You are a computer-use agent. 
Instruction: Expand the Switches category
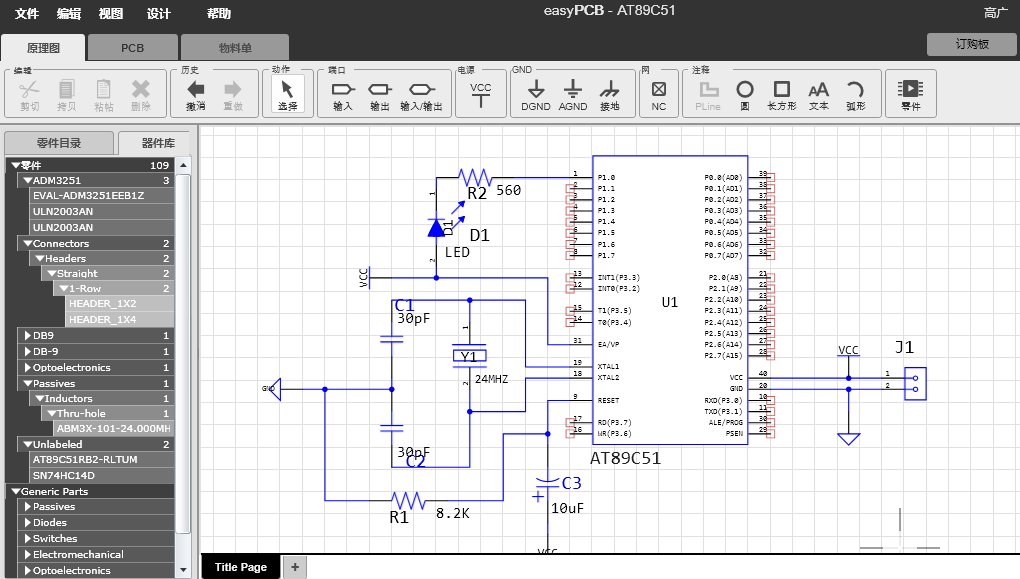click(27, 539)
